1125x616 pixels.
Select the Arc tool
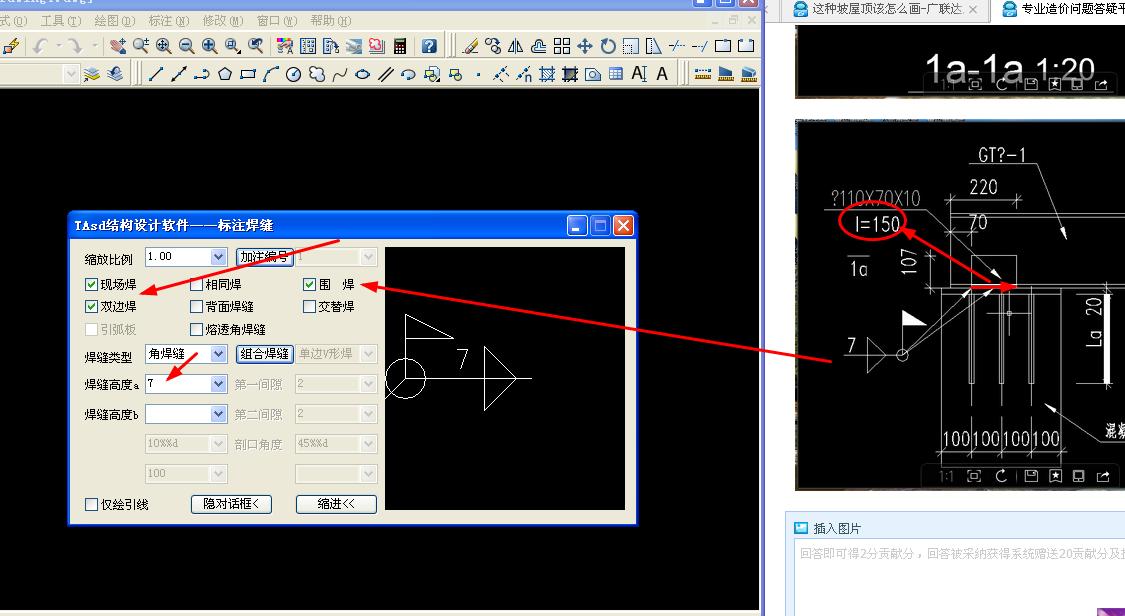(270, 74)
